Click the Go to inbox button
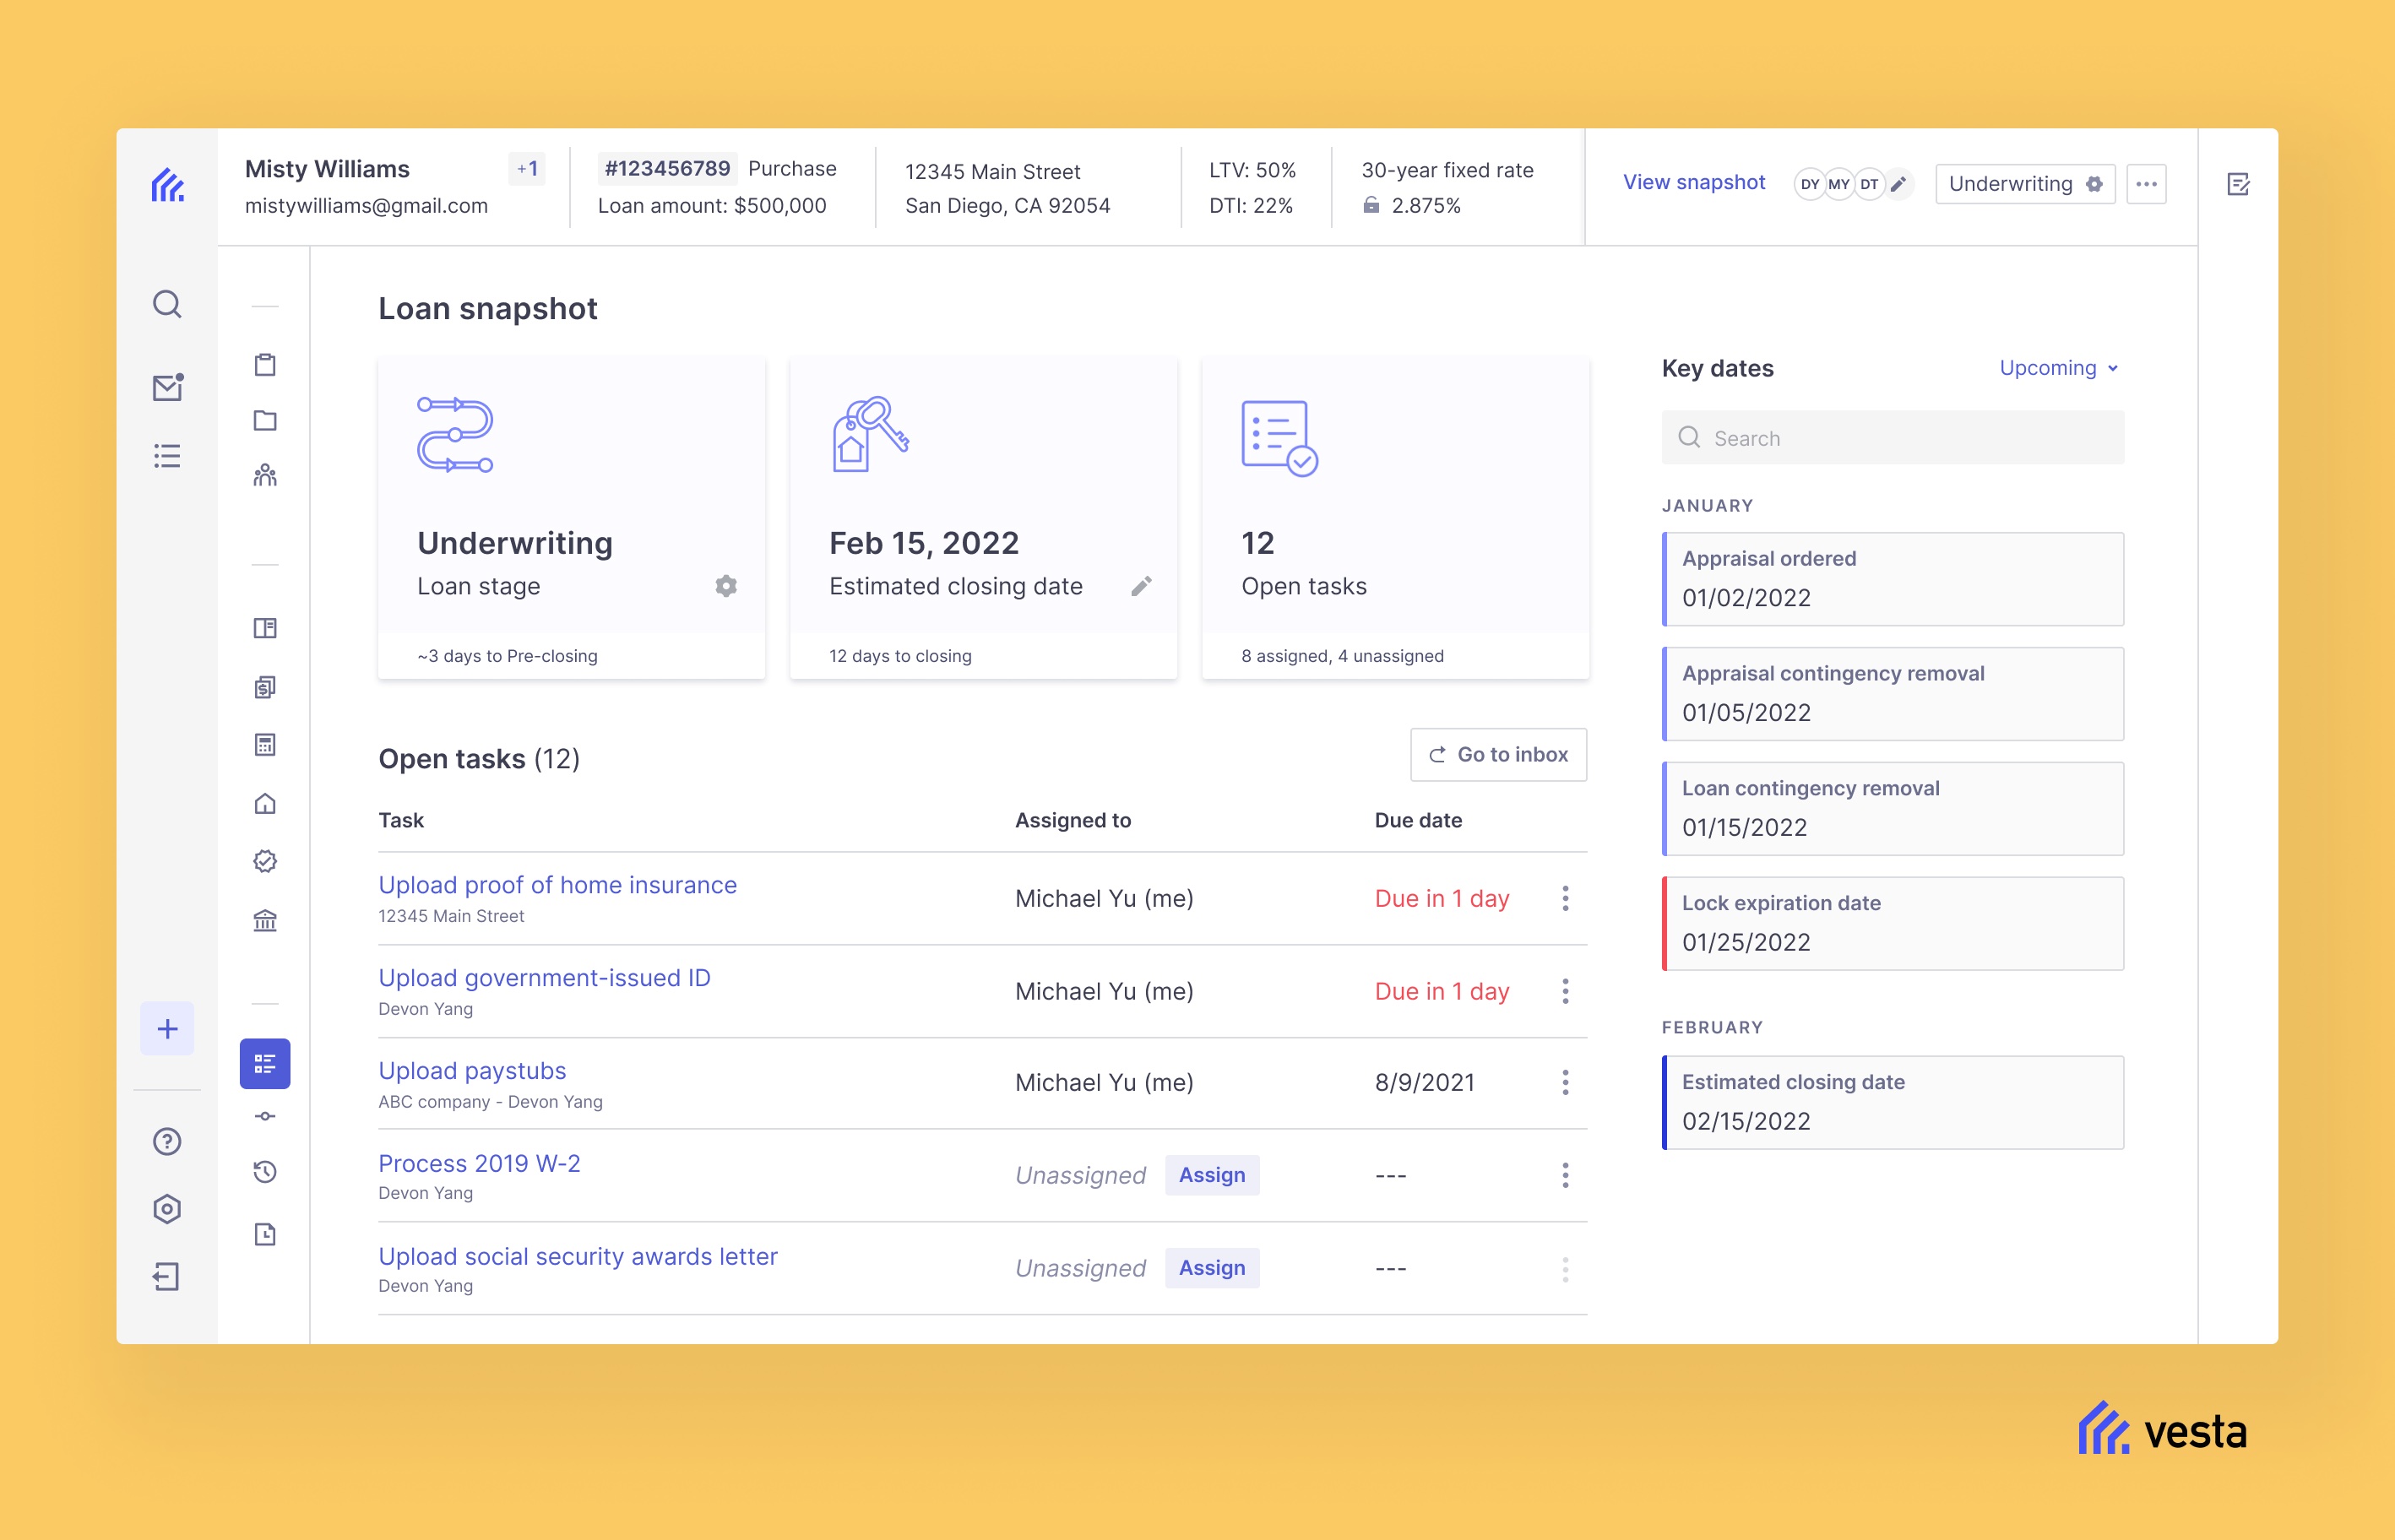The width and height of the screenshot is (2395, 1540). pyautogui.click(x=1498, y=755)
